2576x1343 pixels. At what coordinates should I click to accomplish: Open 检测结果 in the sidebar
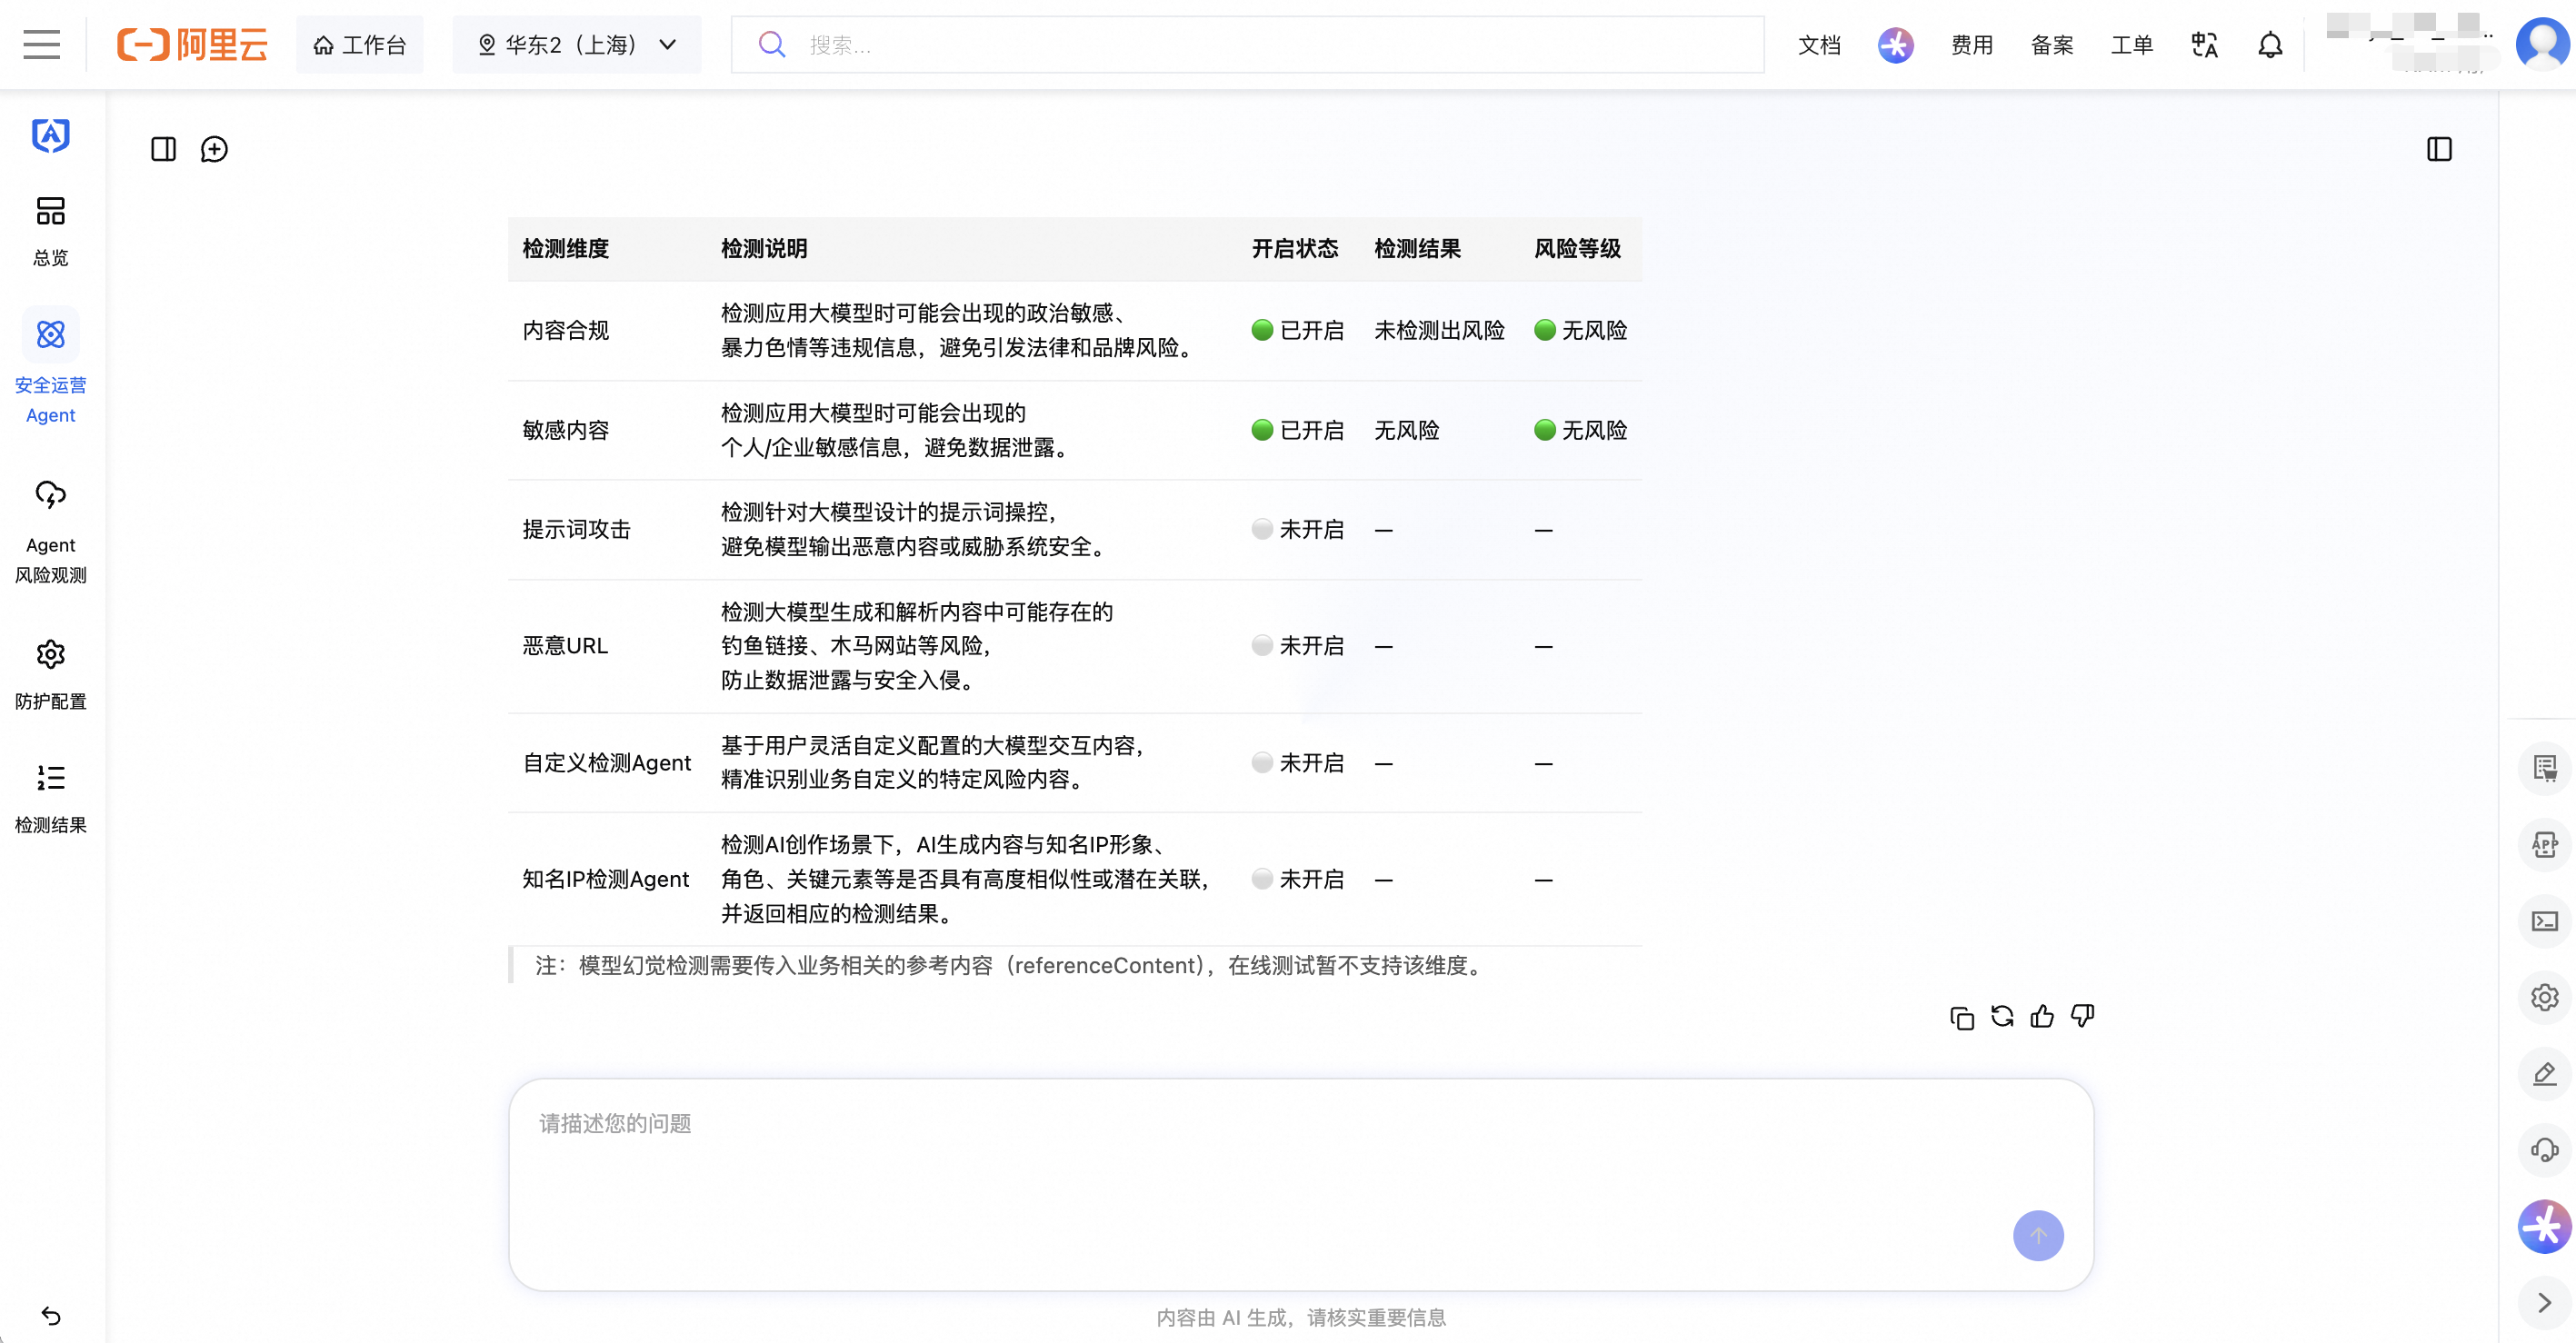point(51,799)
